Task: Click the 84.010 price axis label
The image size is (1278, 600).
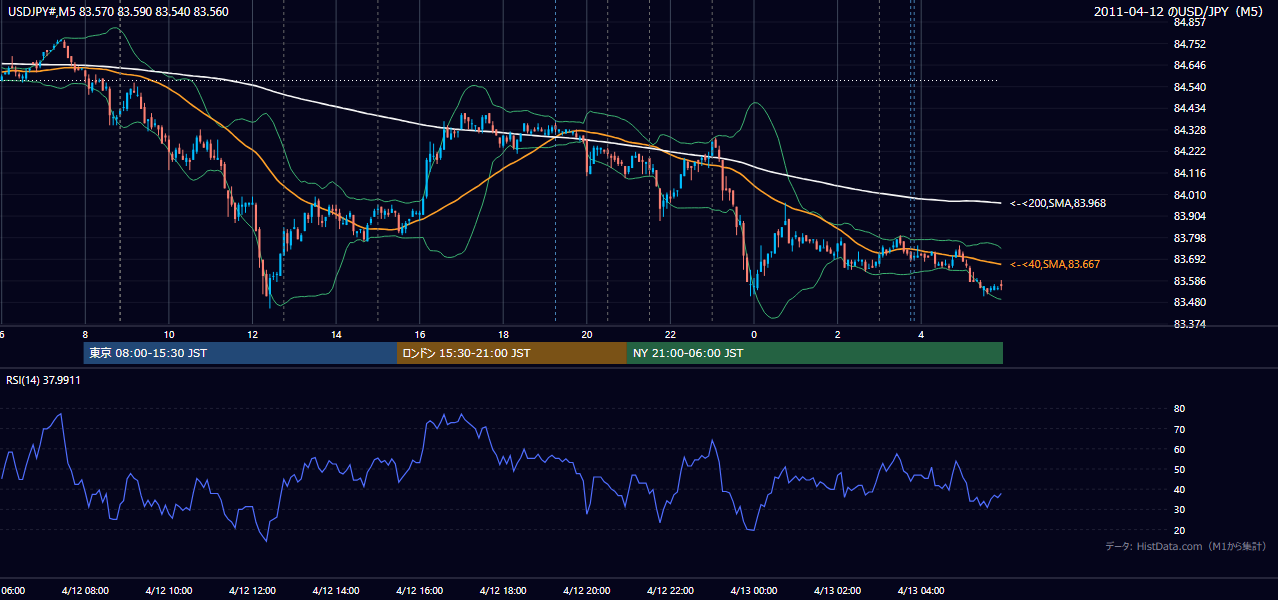Action: (x=1189, y=195)
